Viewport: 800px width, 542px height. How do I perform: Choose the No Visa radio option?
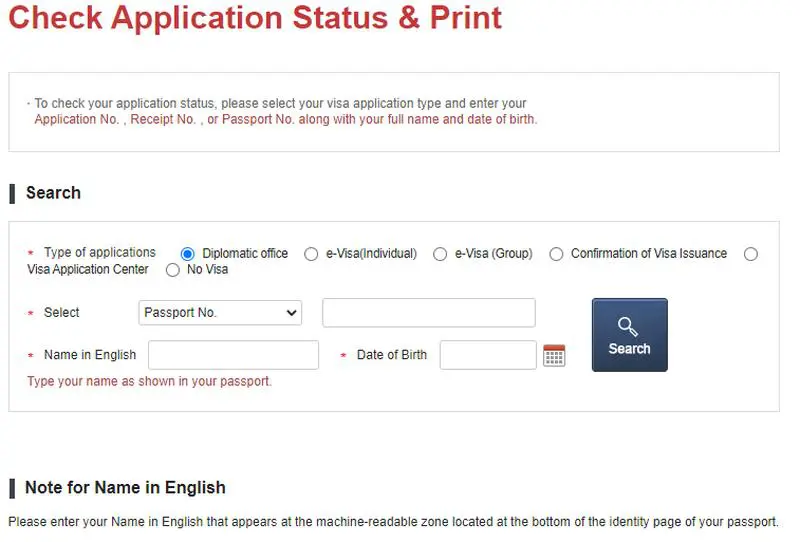173,270
